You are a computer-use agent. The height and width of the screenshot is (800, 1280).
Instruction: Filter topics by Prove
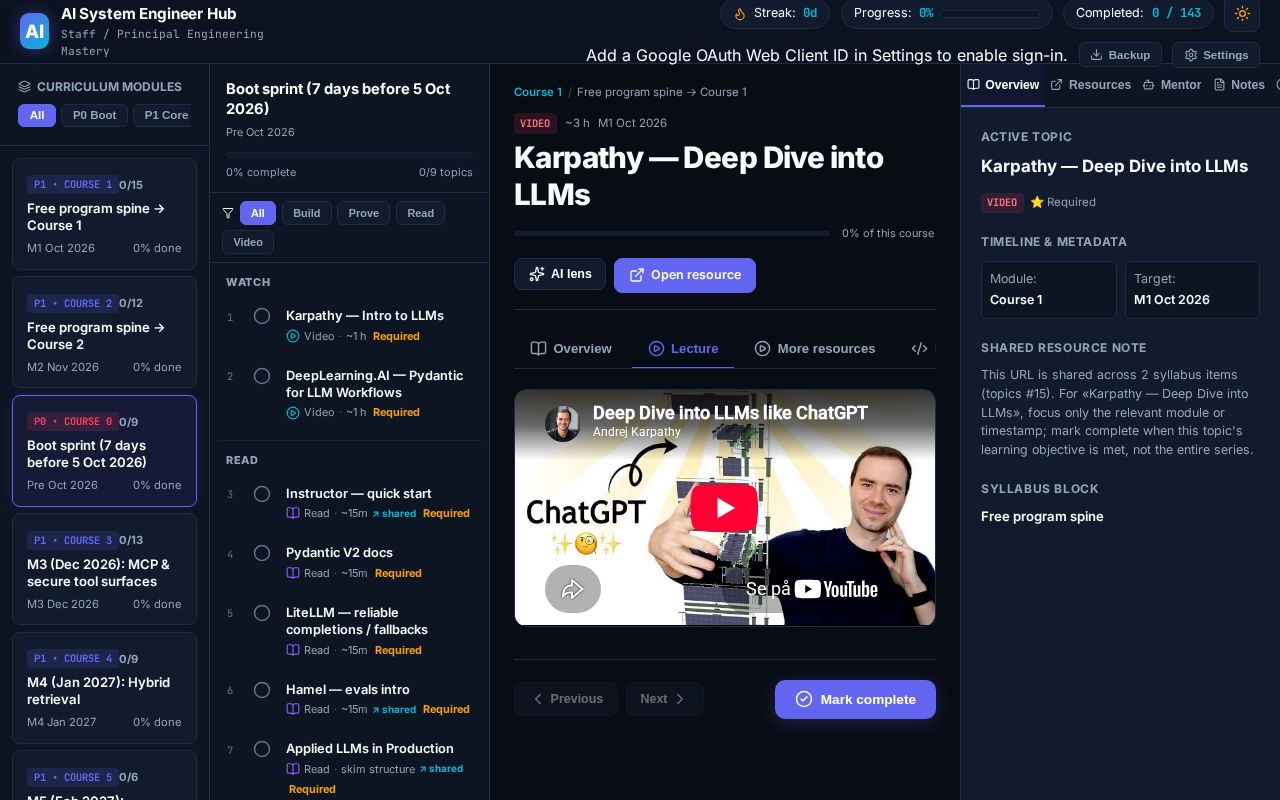tap(364, 213)
